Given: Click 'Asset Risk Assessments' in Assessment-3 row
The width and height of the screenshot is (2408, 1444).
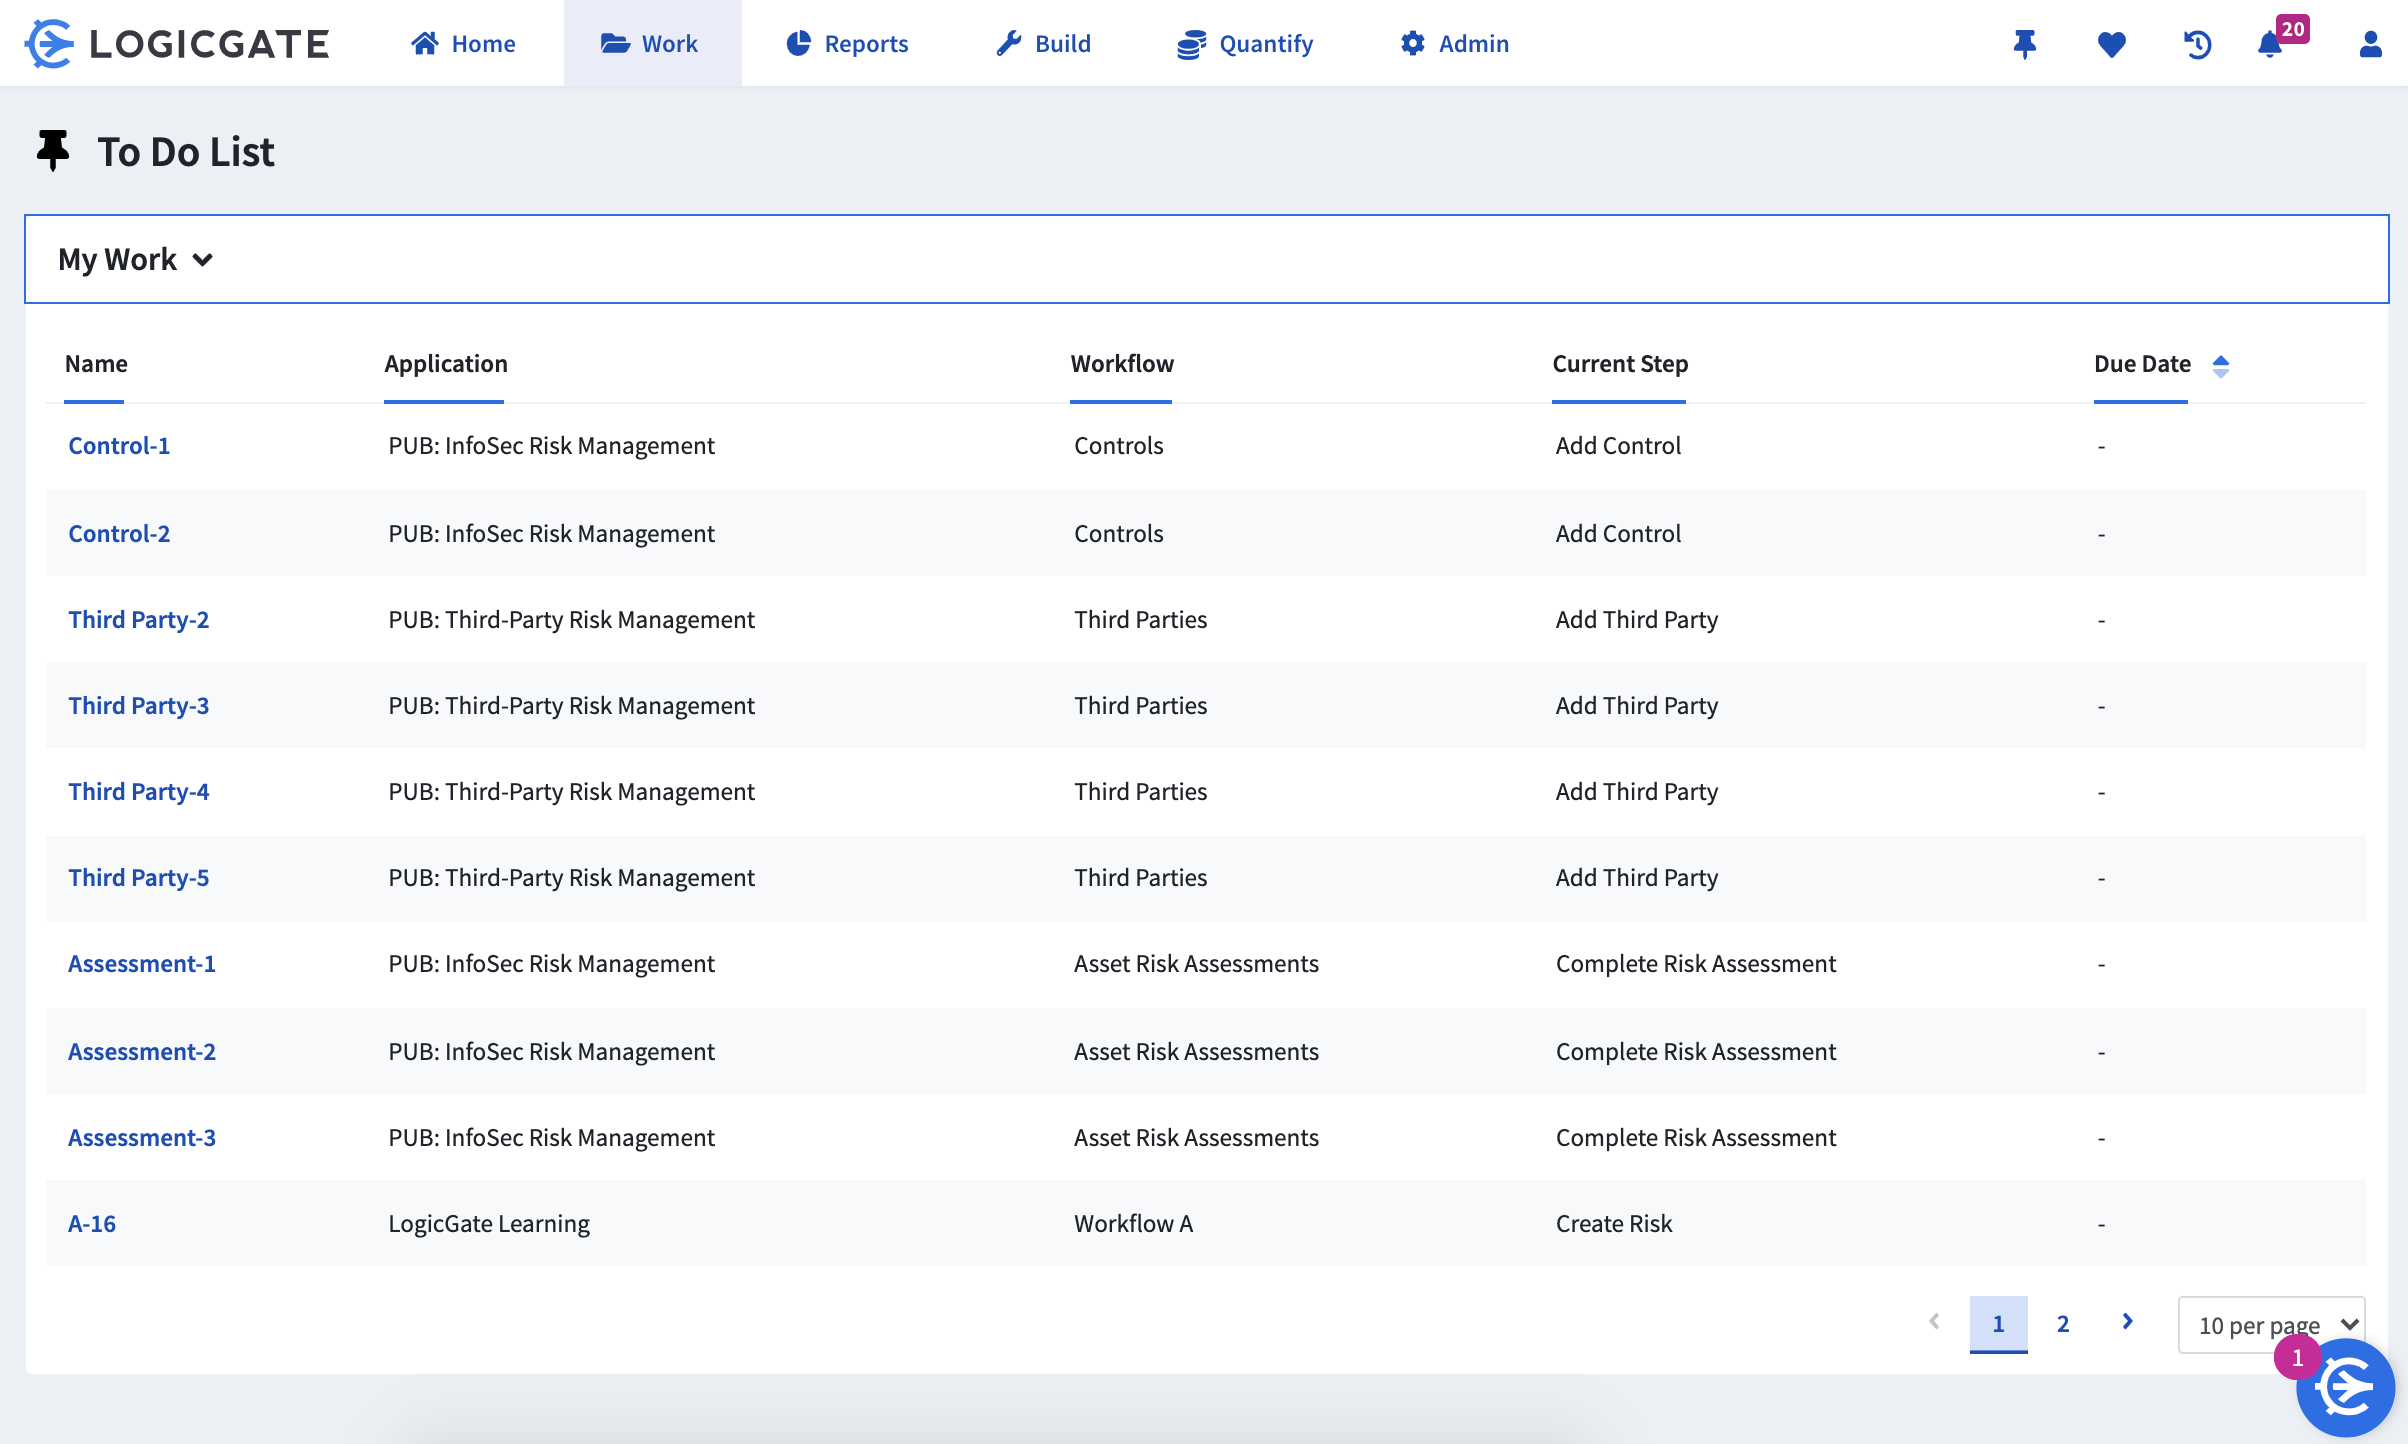Looking at the screenshot, I should pyautogui.click(x=1196, y=1138).
